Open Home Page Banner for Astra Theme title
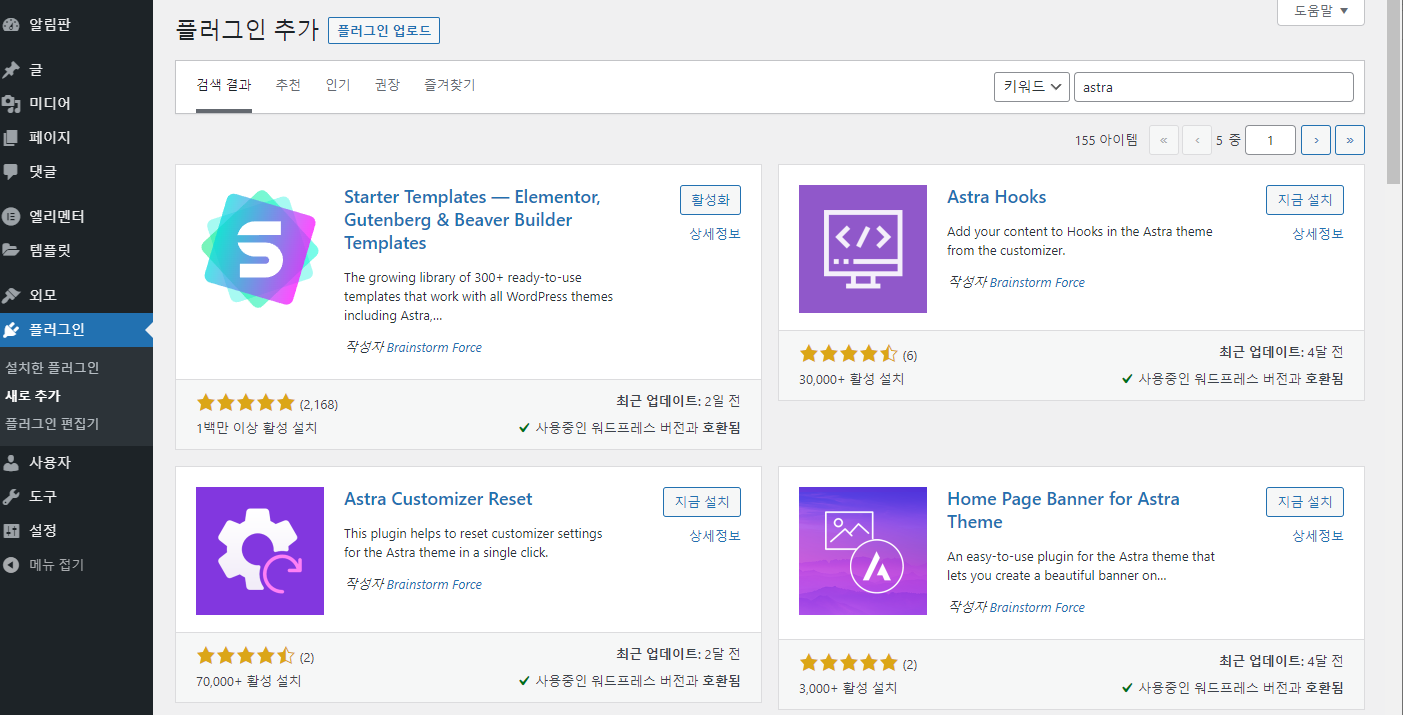 1063,510
